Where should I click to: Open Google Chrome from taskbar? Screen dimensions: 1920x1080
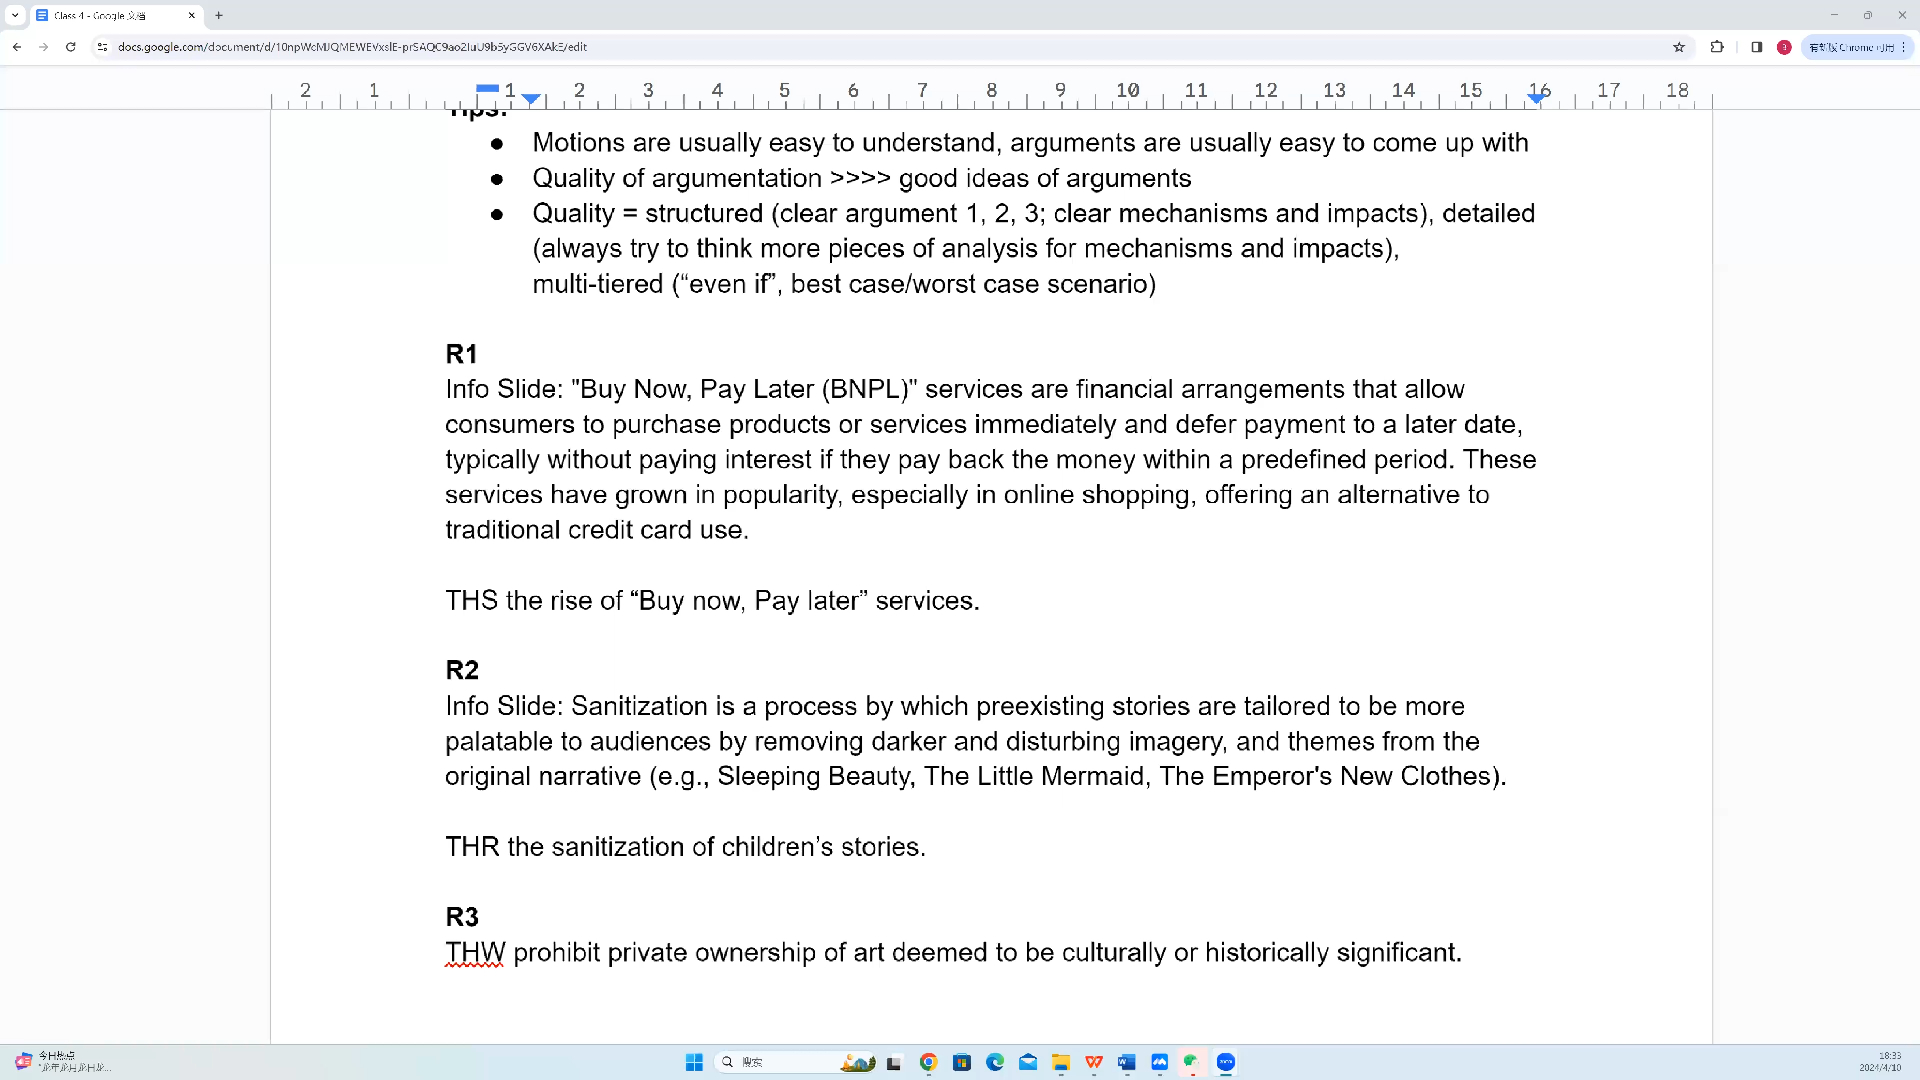coord(928,1062)
